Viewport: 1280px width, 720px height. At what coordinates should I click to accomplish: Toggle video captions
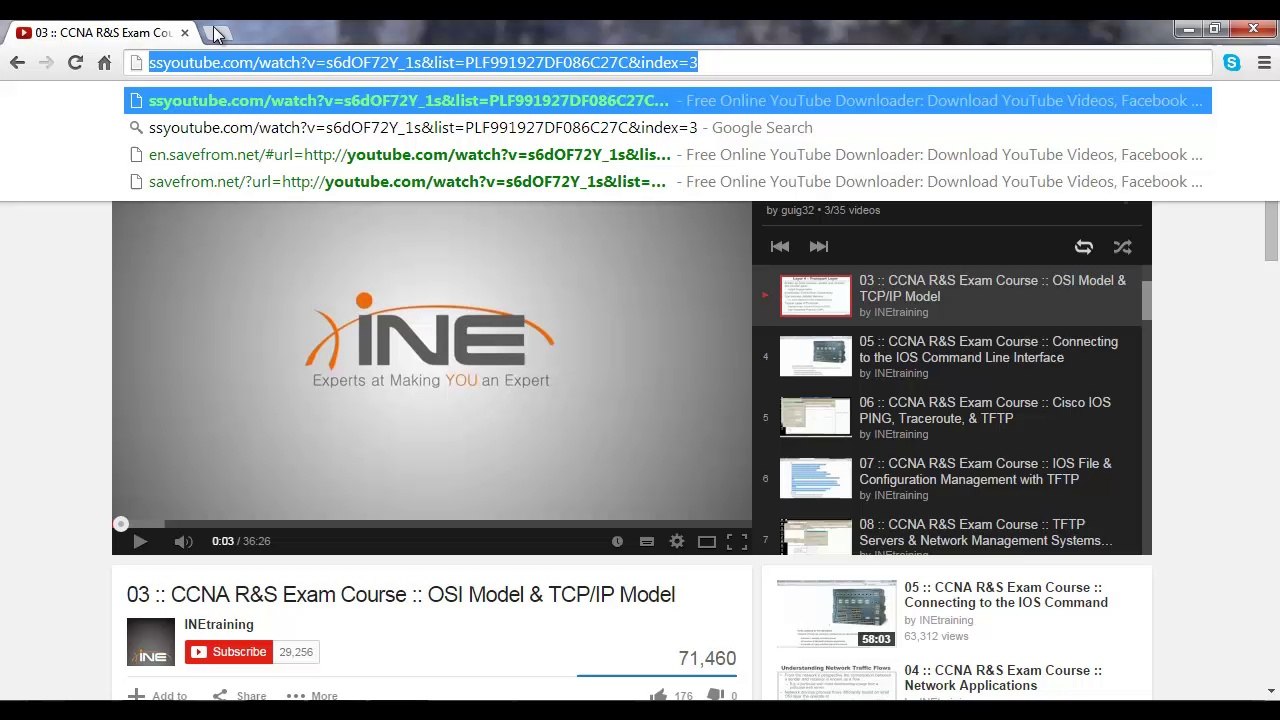(x=647, y=541)
